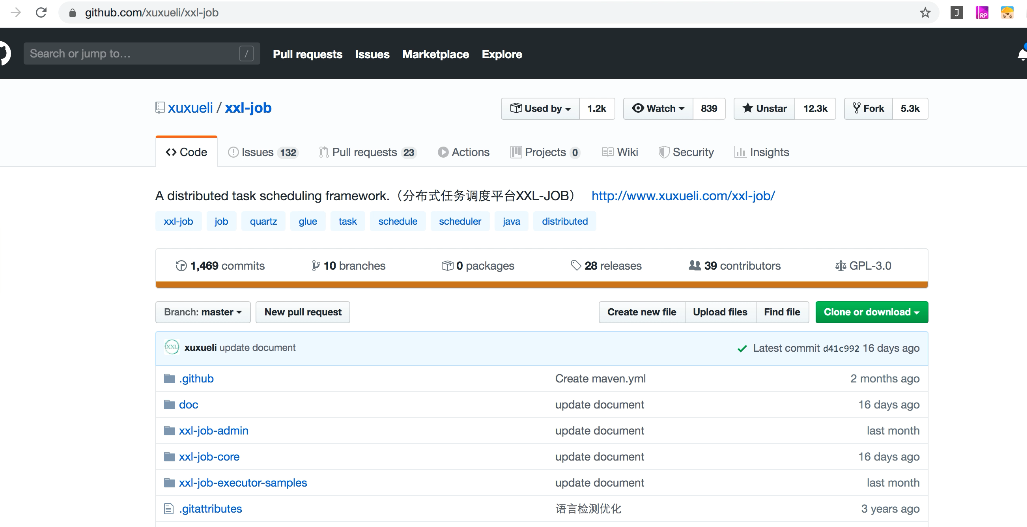Focus the Search or jump to field
Image resolution: width=1027 pixels, height=527 pixels.
click(141, 54)
